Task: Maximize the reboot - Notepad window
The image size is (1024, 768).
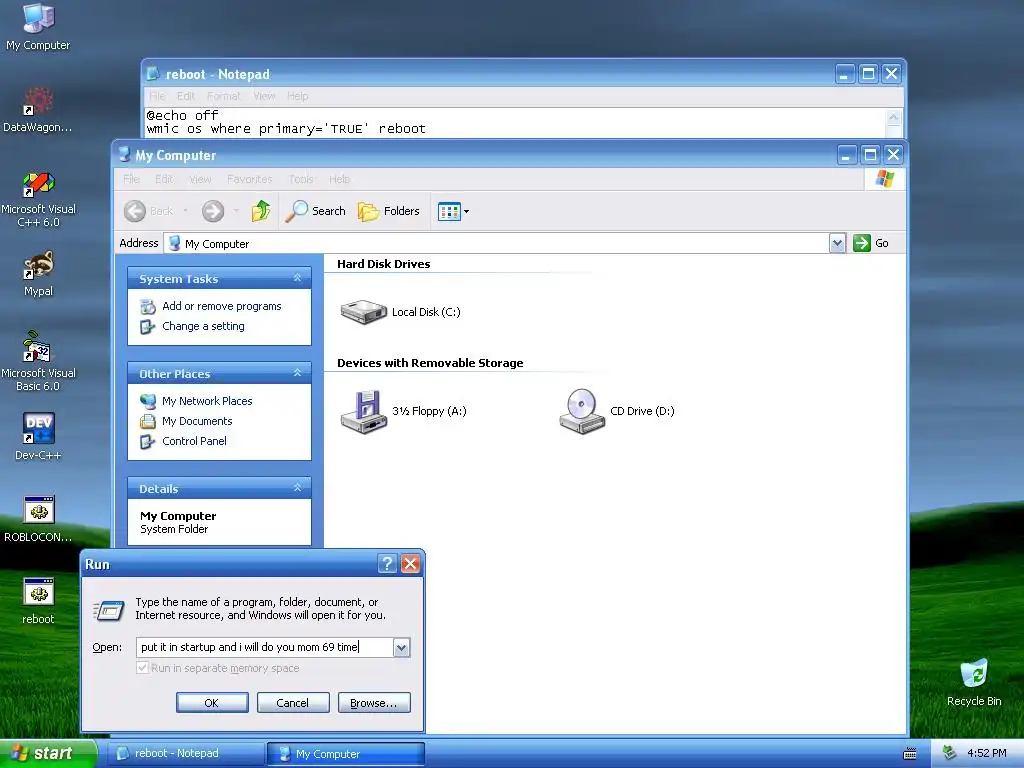Action: click(x=868, y=74)
